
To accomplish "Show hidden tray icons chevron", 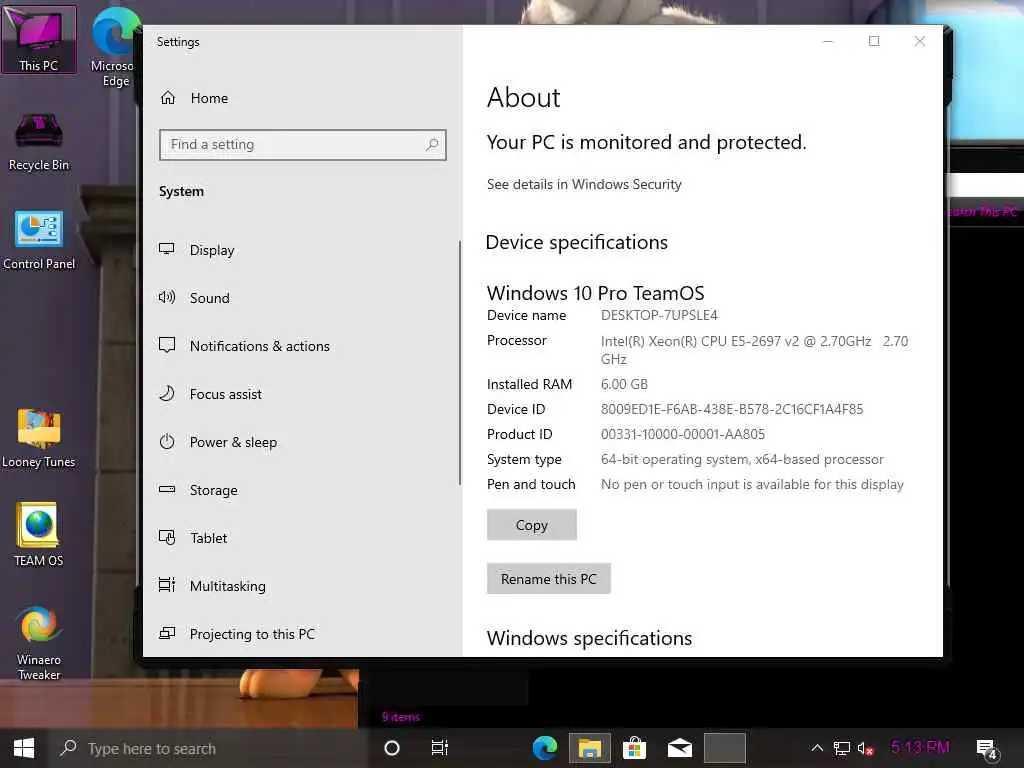I will click(x=817, y=748).
